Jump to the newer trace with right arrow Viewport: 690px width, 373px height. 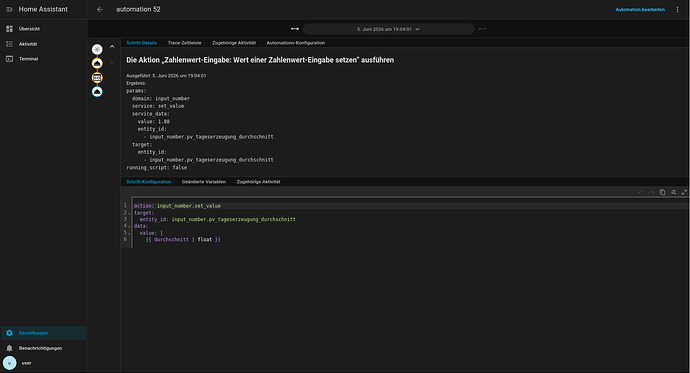[482, 29]
